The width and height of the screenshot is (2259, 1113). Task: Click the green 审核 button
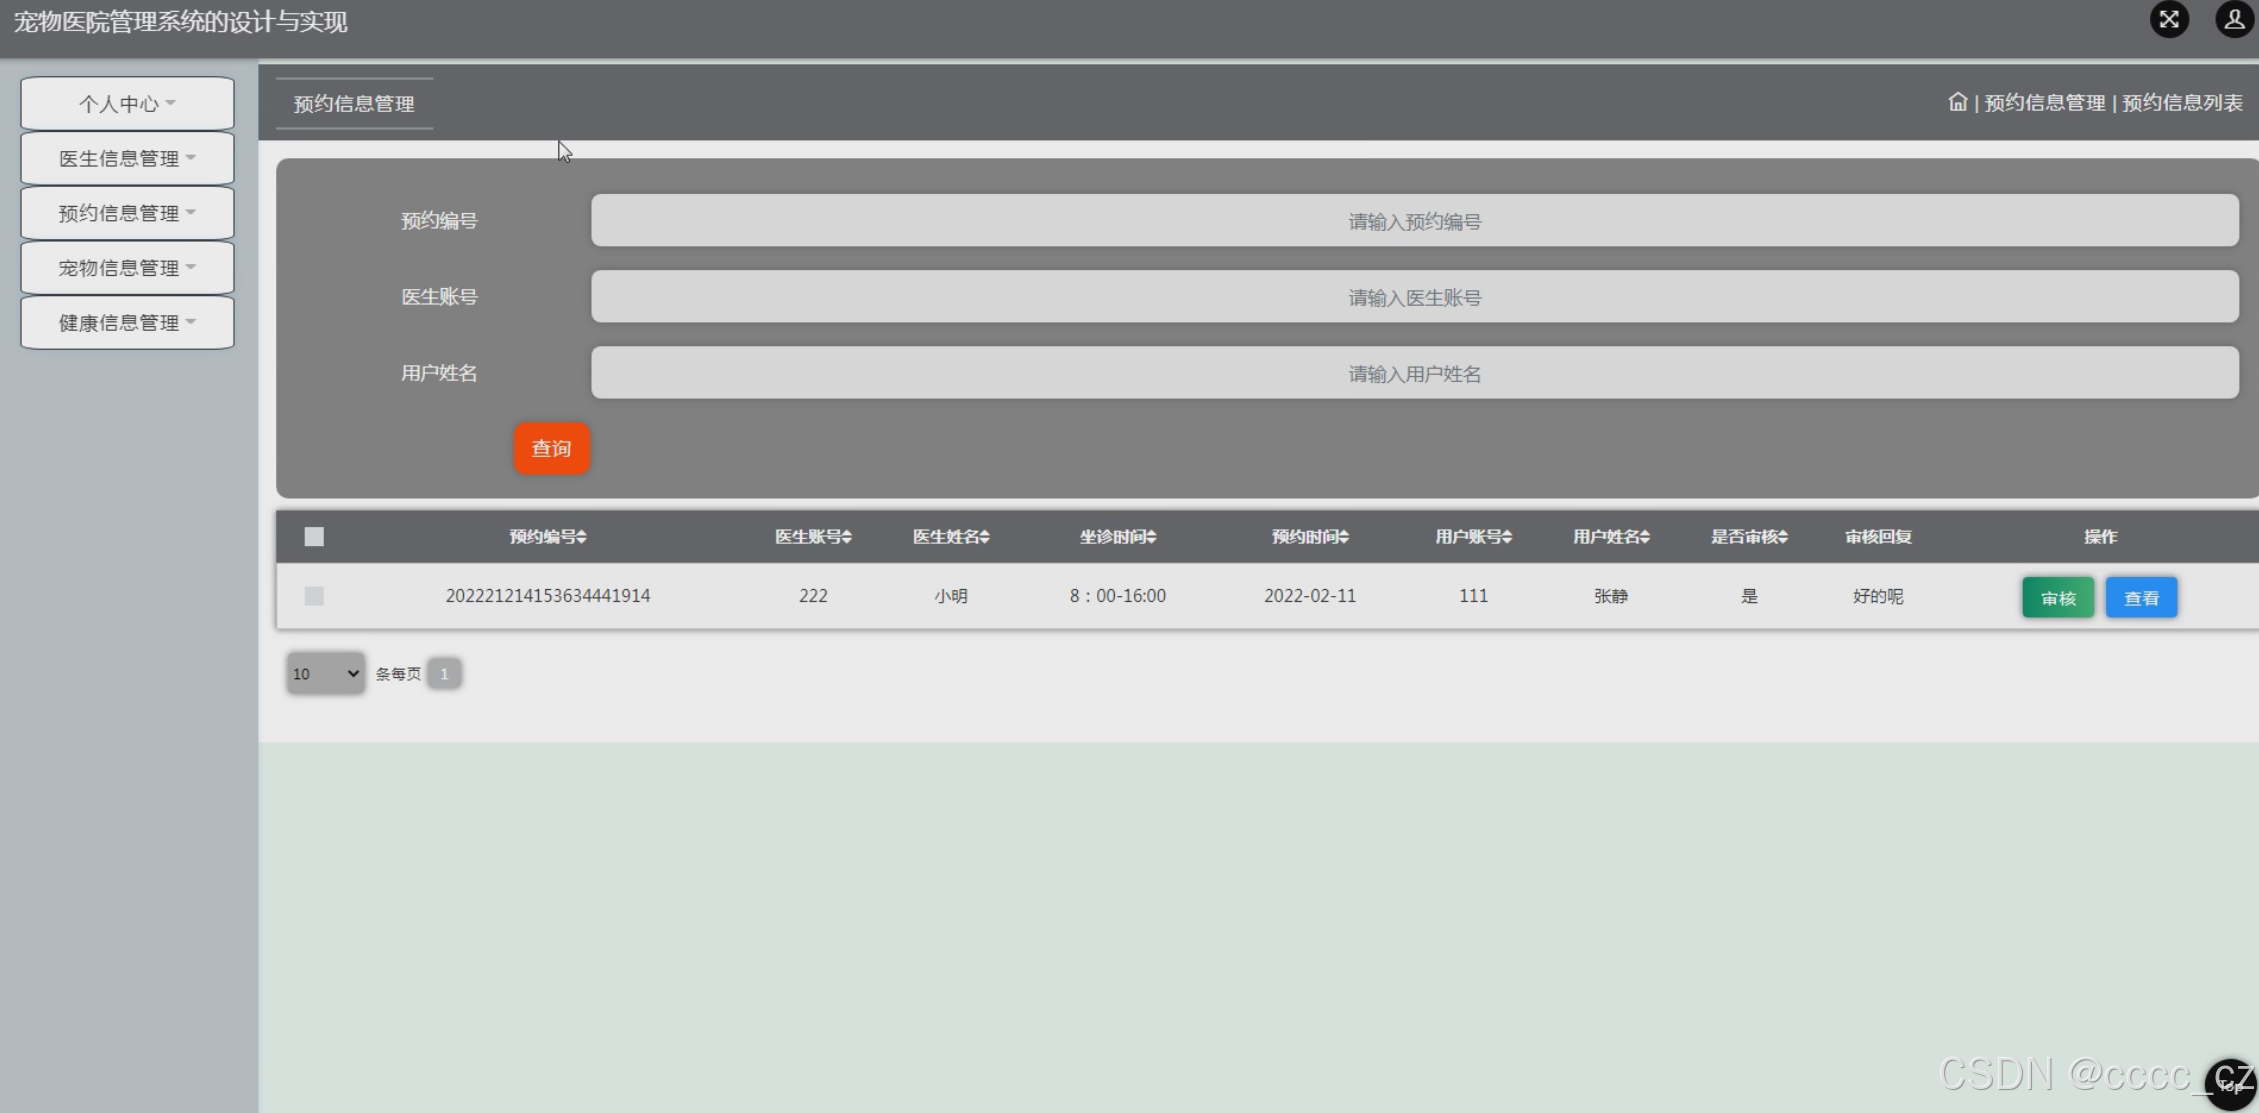(2057, 598)
